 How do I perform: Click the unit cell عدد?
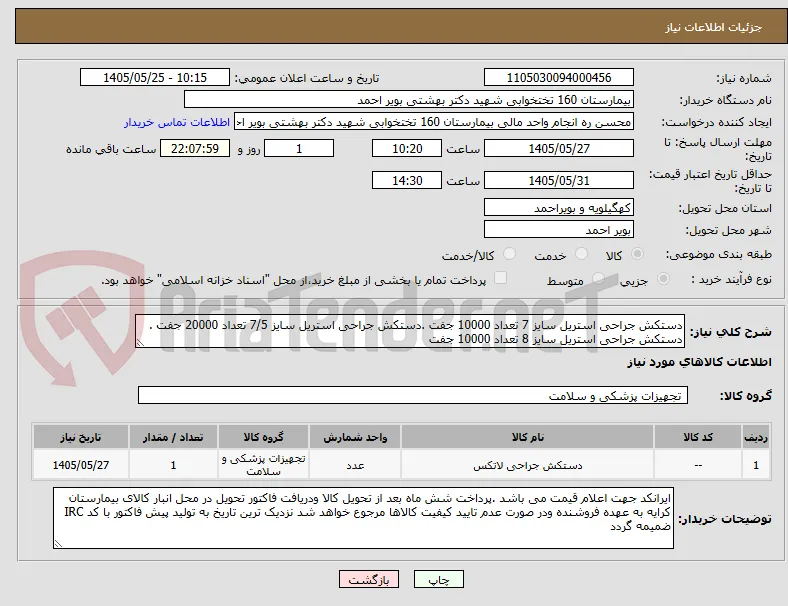pos(355,465)
